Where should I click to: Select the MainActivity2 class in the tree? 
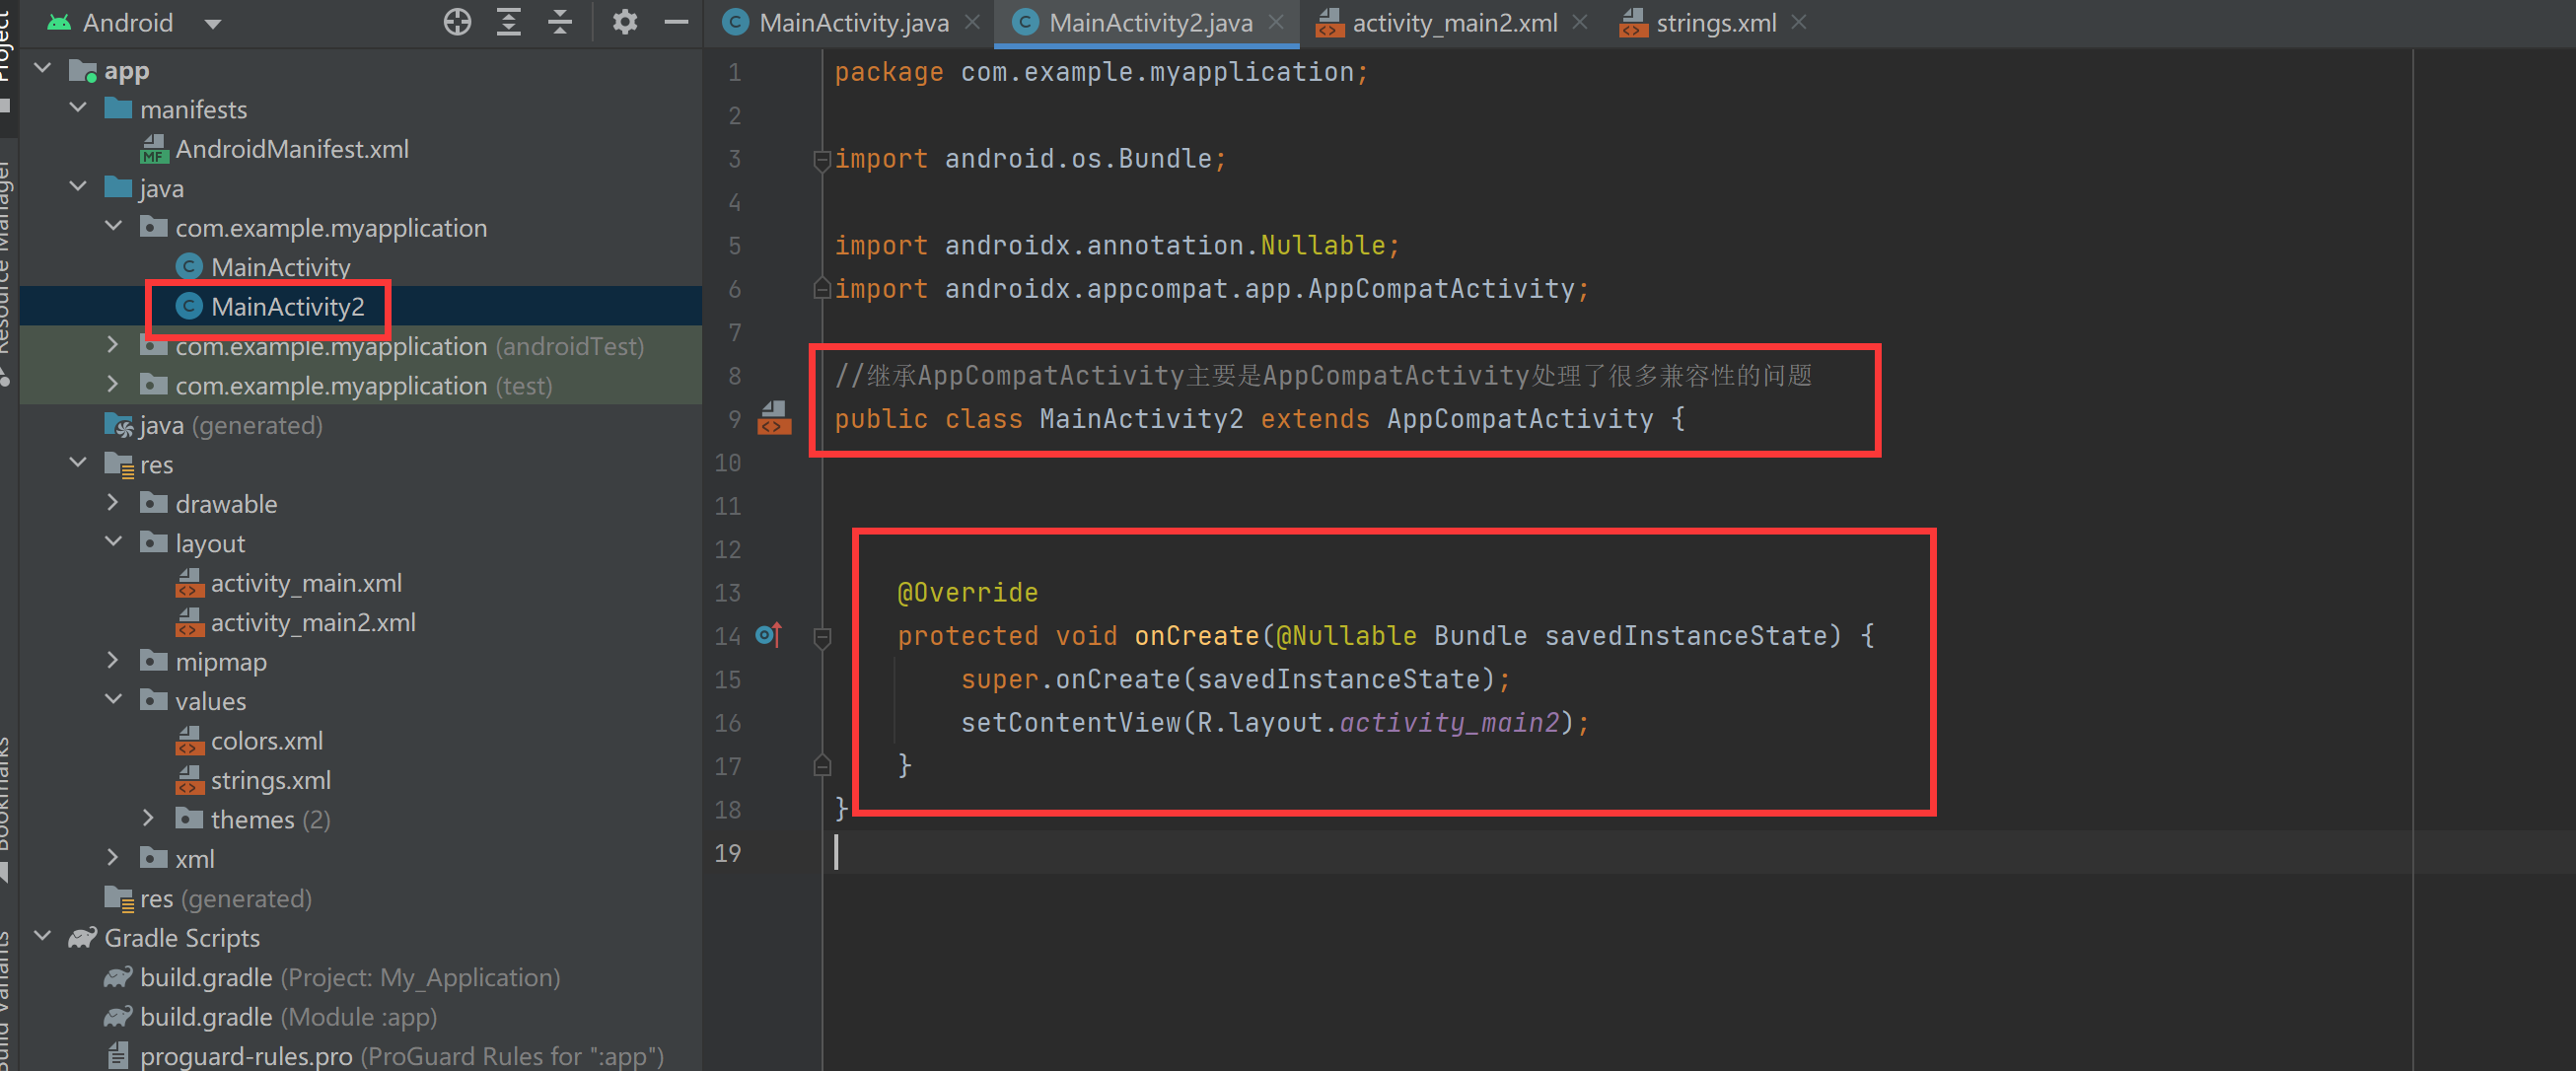coord(287,307)
